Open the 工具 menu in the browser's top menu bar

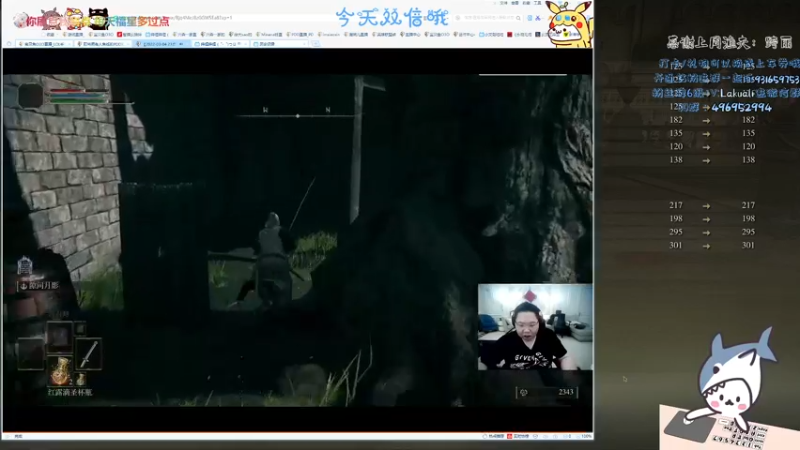(537, 3)
